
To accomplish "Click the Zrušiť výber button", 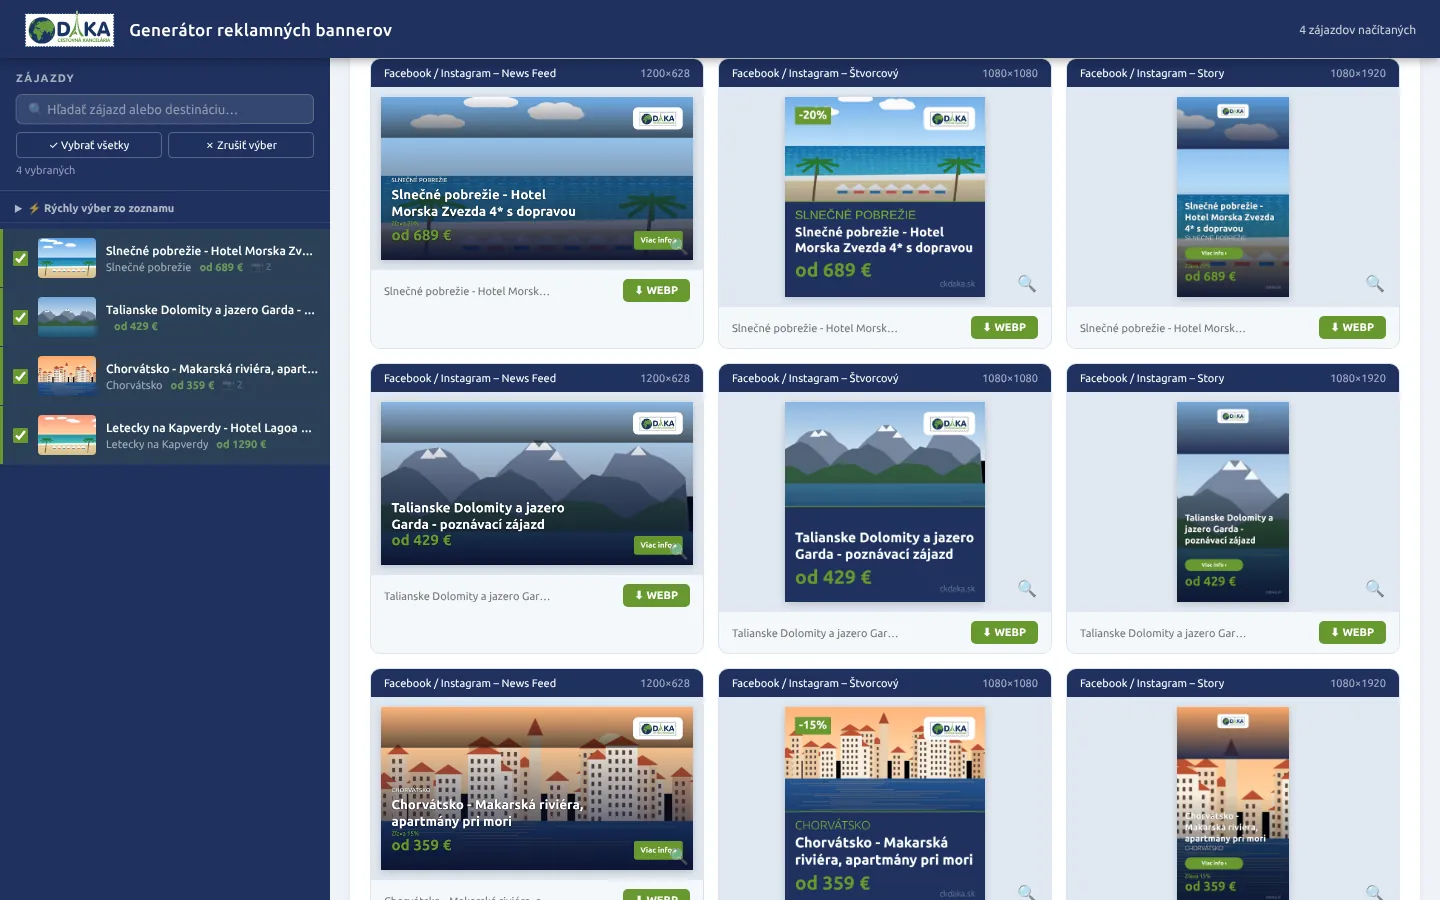I will [241, 145].
